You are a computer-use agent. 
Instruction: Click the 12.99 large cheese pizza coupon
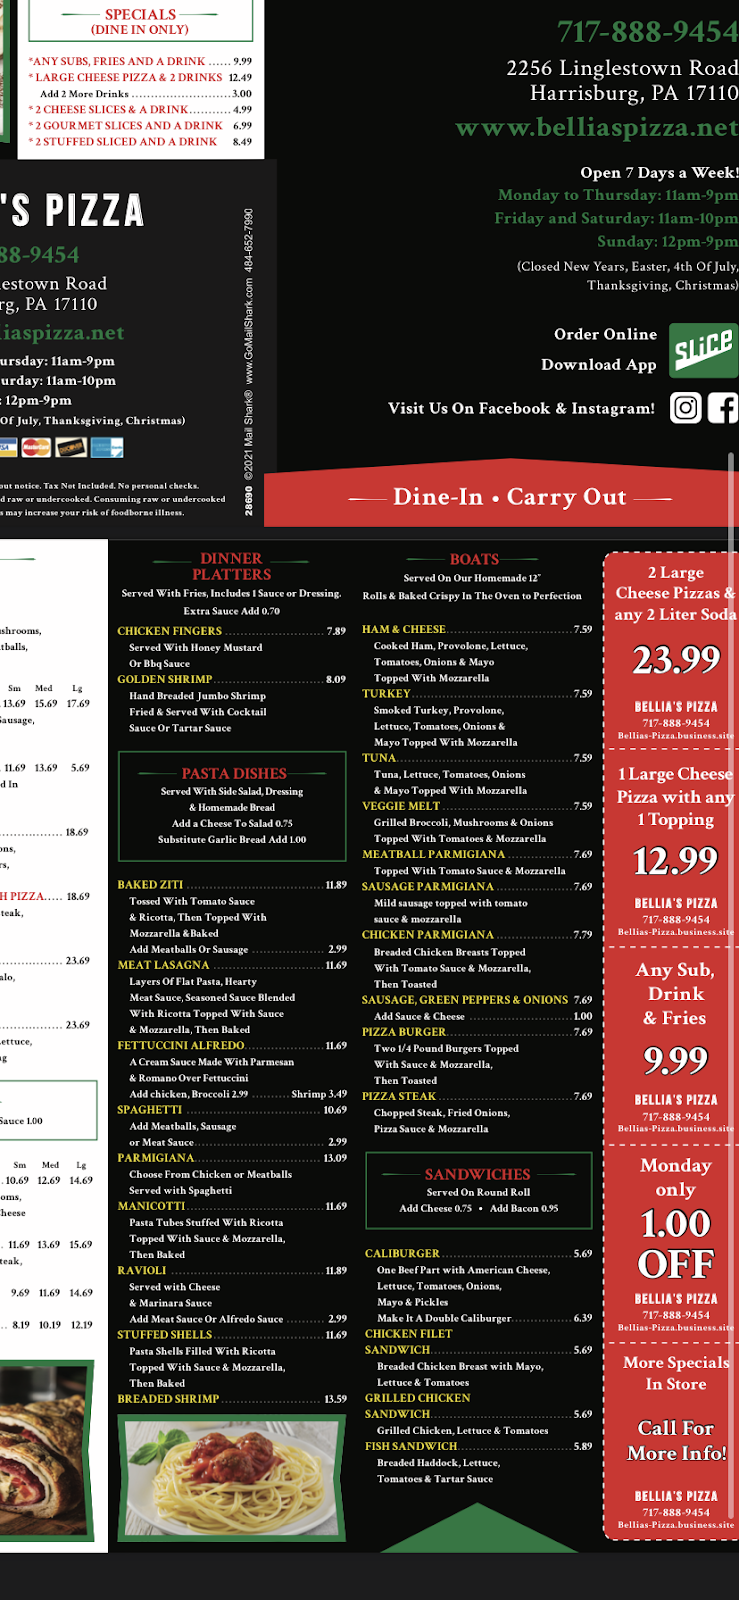tap(675, 846)
